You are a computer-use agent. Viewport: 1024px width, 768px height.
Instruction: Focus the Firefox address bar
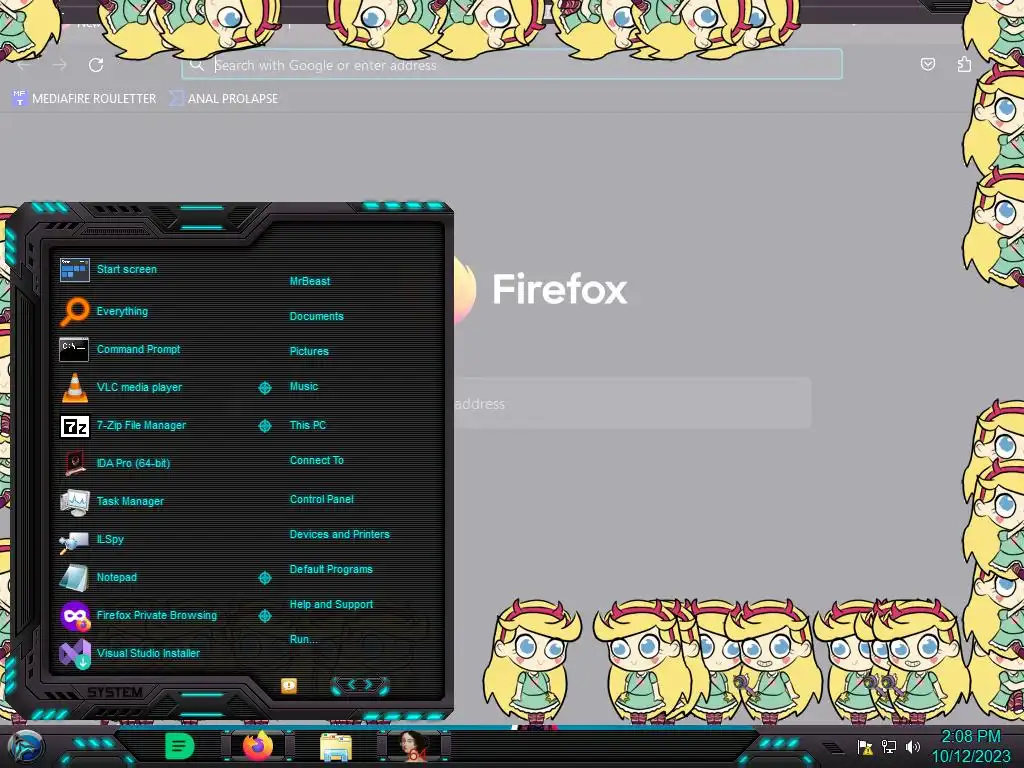pyautogui.click(x=512, y=65)
